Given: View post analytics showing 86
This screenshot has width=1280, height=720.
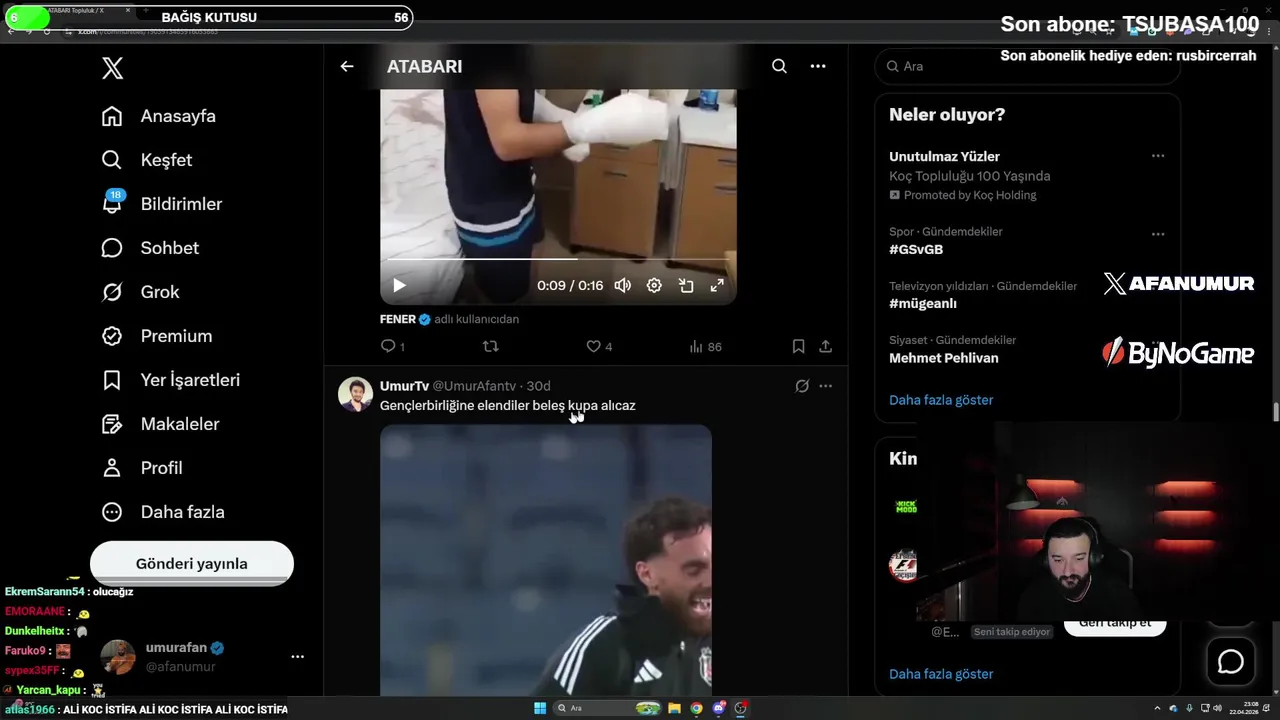Looking at the screenshot, I should pos(705,346).
